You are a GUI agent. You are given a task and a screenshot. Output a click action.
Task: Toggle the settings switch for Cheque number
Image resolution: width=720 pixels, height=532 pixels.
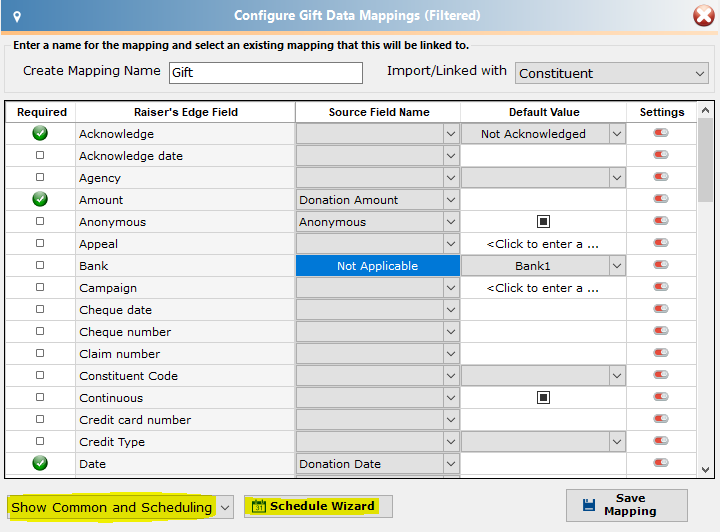661,331
